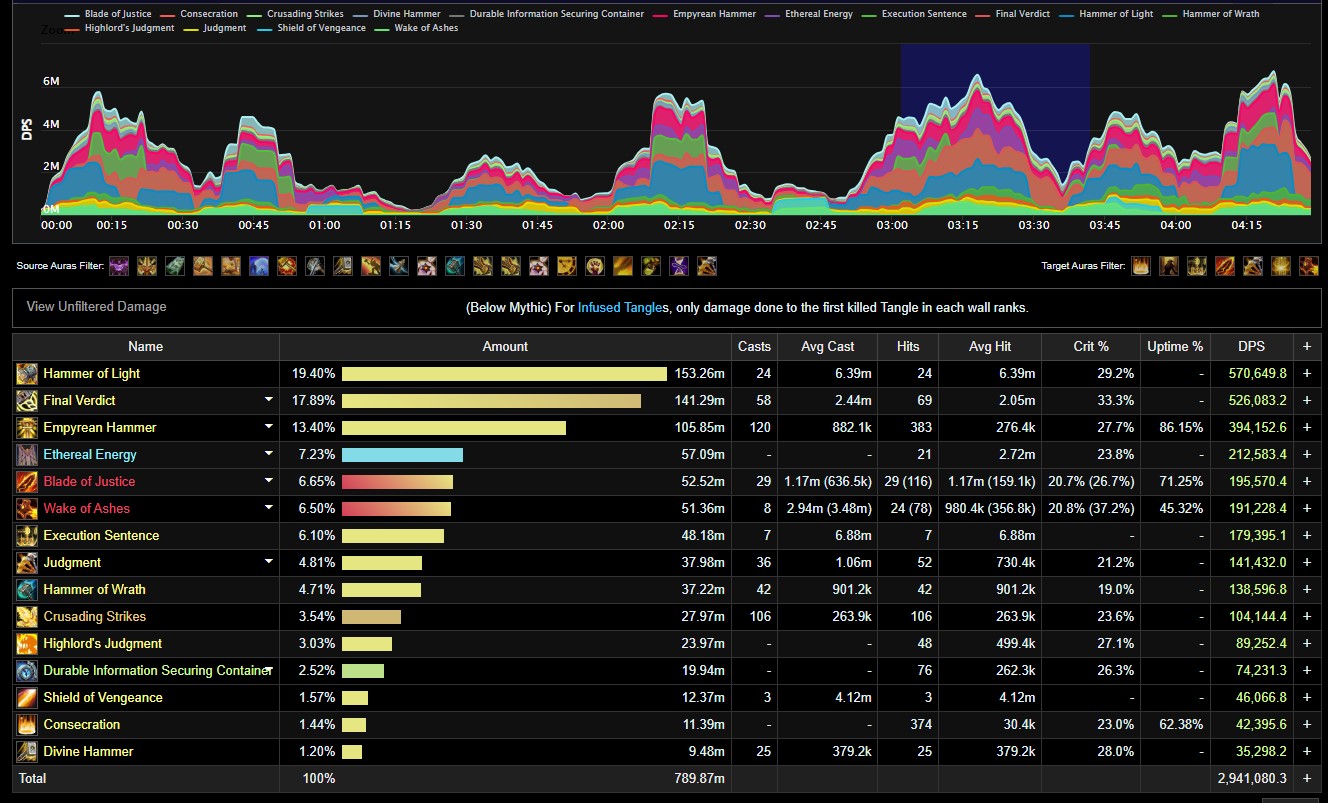Sort table by Crit % column header

[1091, 346]
